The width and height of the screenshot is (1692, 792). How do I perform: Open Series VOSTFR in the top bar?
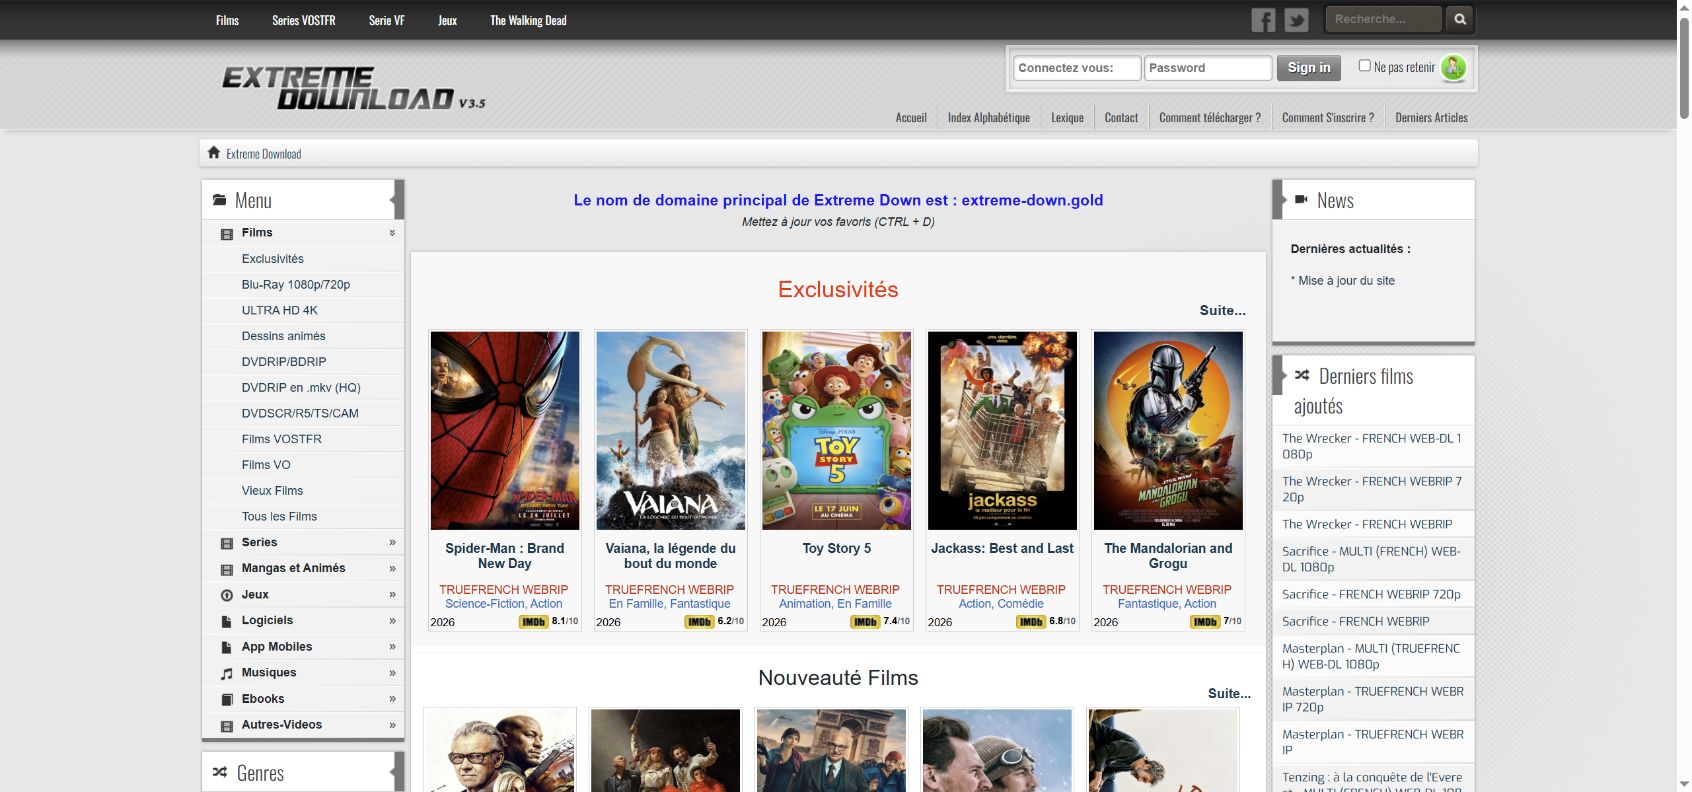304,20
